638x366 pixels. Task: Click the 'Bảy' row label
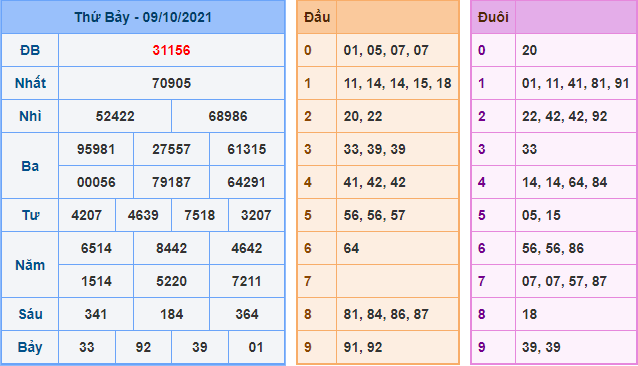(30, 347)
